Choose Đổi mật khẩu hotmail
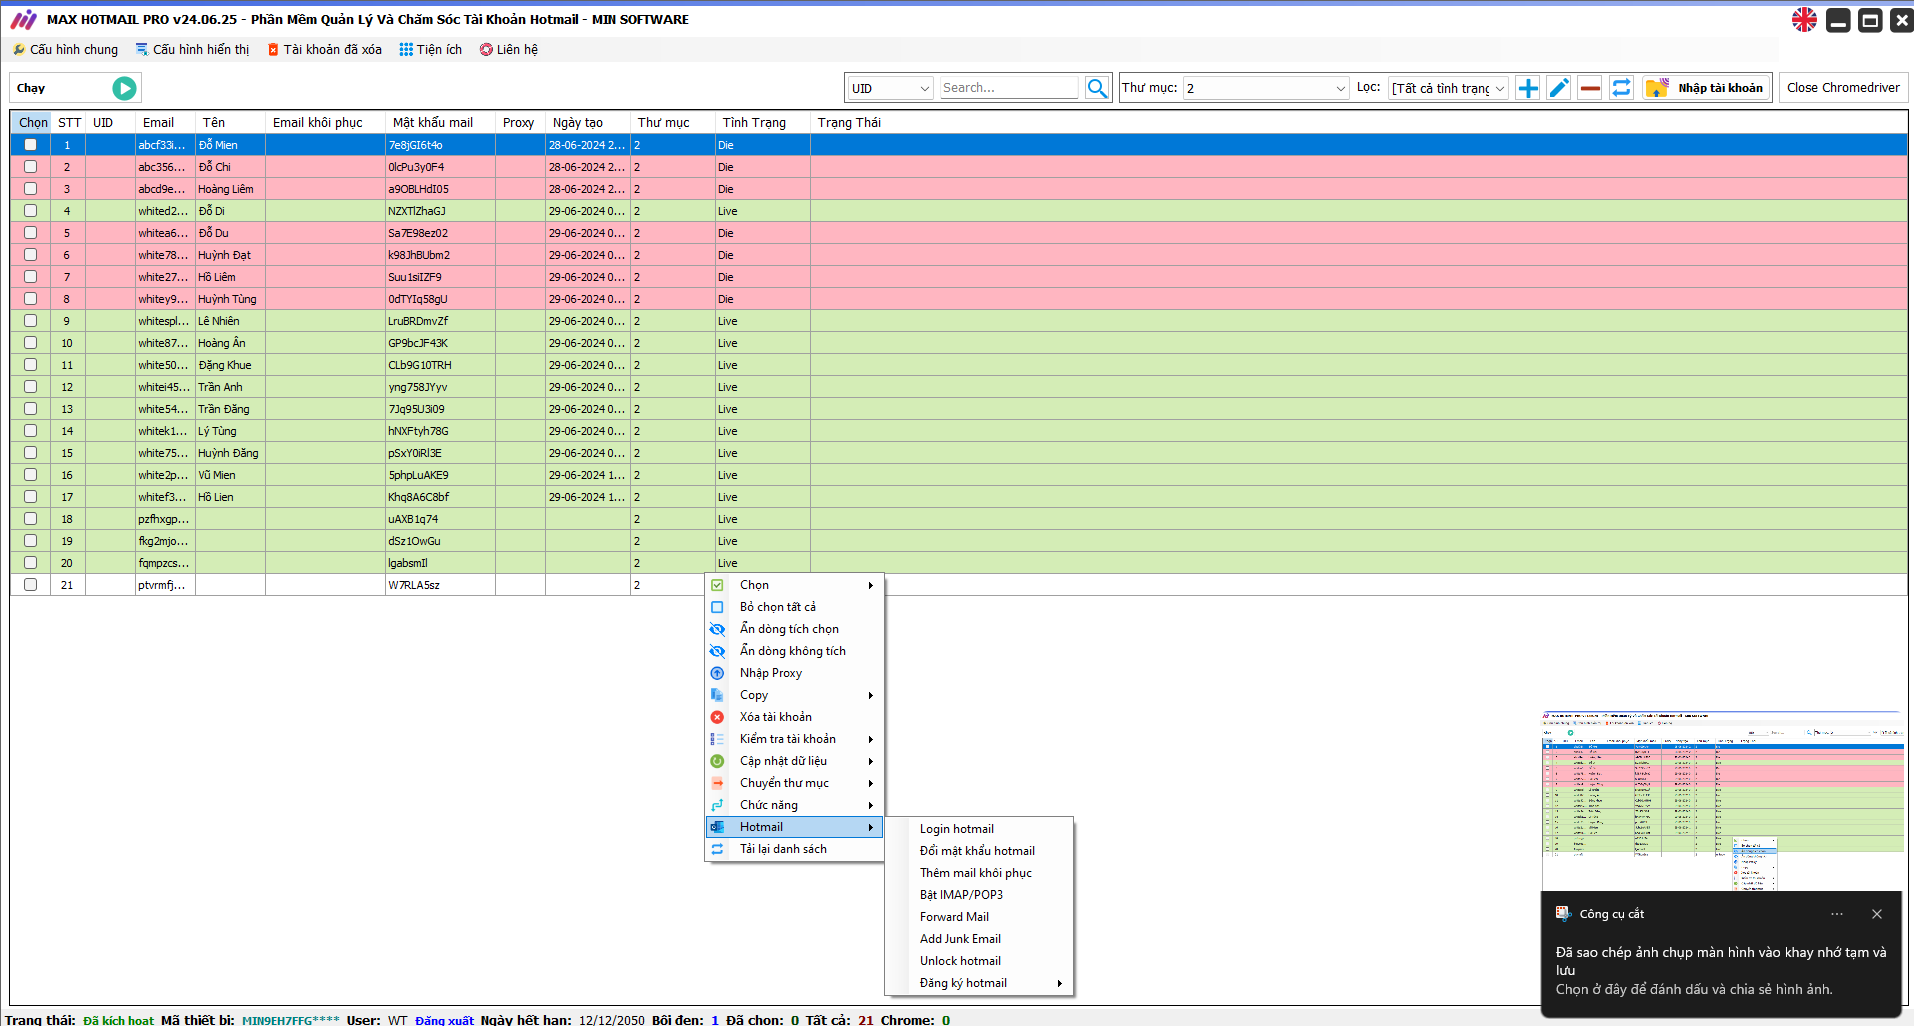1914x1026 pixels. click(x=979, y=851)
